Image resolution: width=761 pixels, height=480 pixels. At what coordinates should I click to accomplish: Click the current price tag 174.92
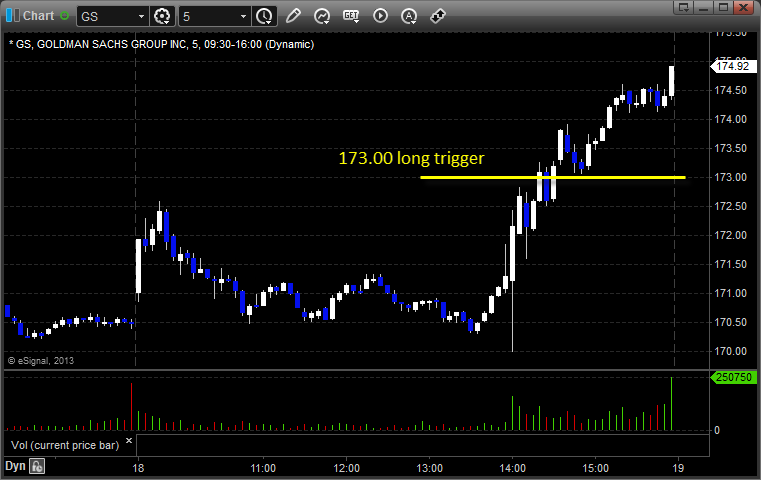click(733, 66)
